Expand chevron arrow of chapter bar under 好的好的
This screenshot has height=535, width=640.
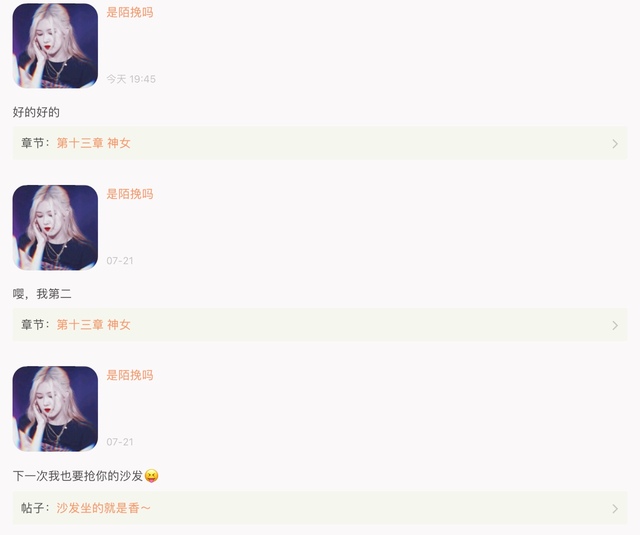click(x=615, y=143)
